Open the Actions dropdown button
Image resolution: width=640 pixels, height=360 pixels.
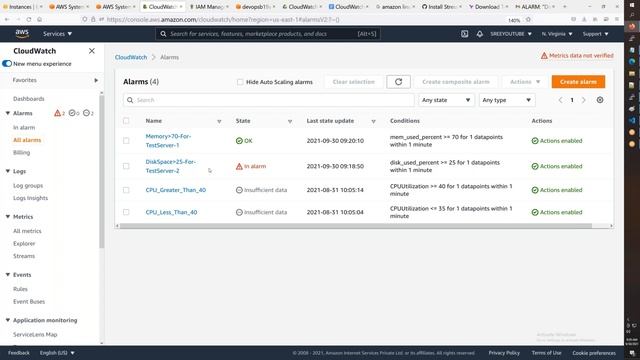(525, 82)
